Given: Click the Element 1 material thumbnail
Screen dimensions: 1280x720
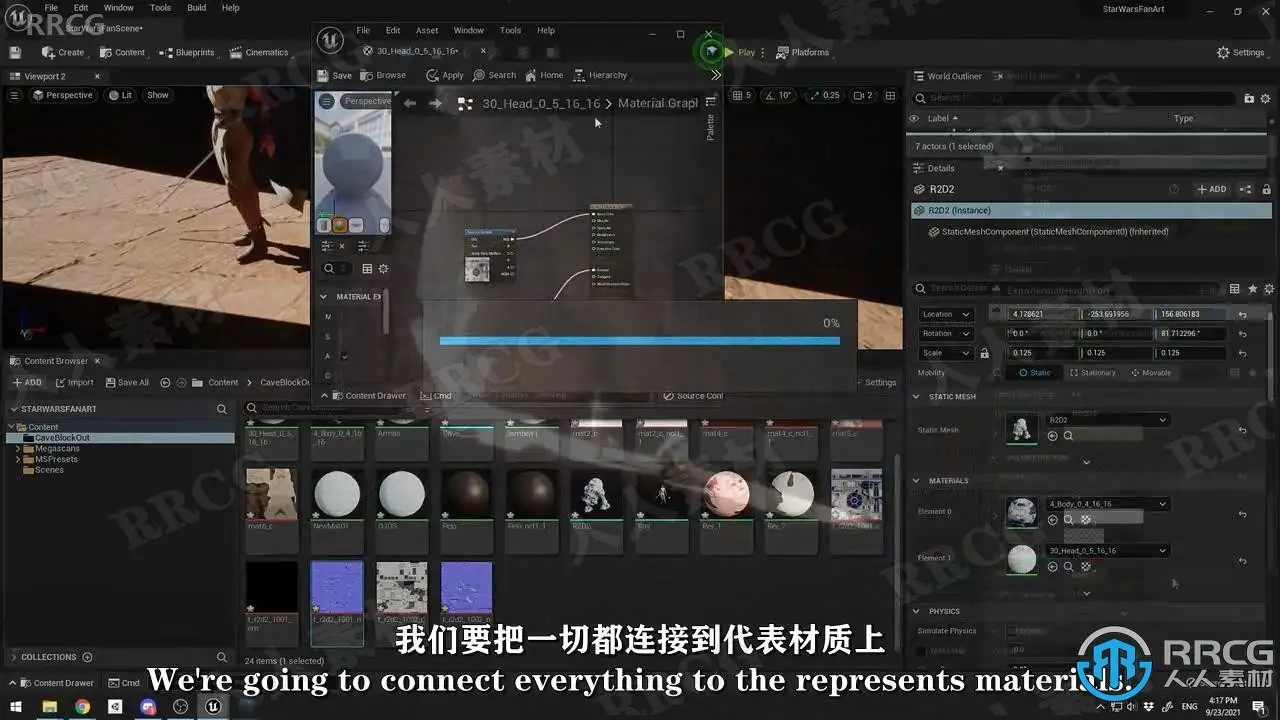Looking at the screenshot, I should [x=1022, y=558].
